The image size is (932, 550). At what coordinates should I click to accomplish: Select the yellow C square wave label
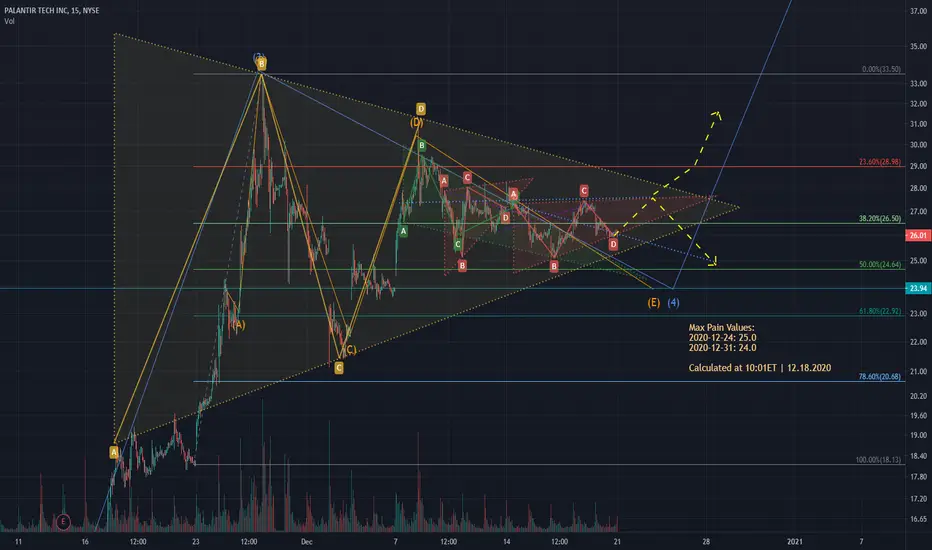click(x=339, y=368)
